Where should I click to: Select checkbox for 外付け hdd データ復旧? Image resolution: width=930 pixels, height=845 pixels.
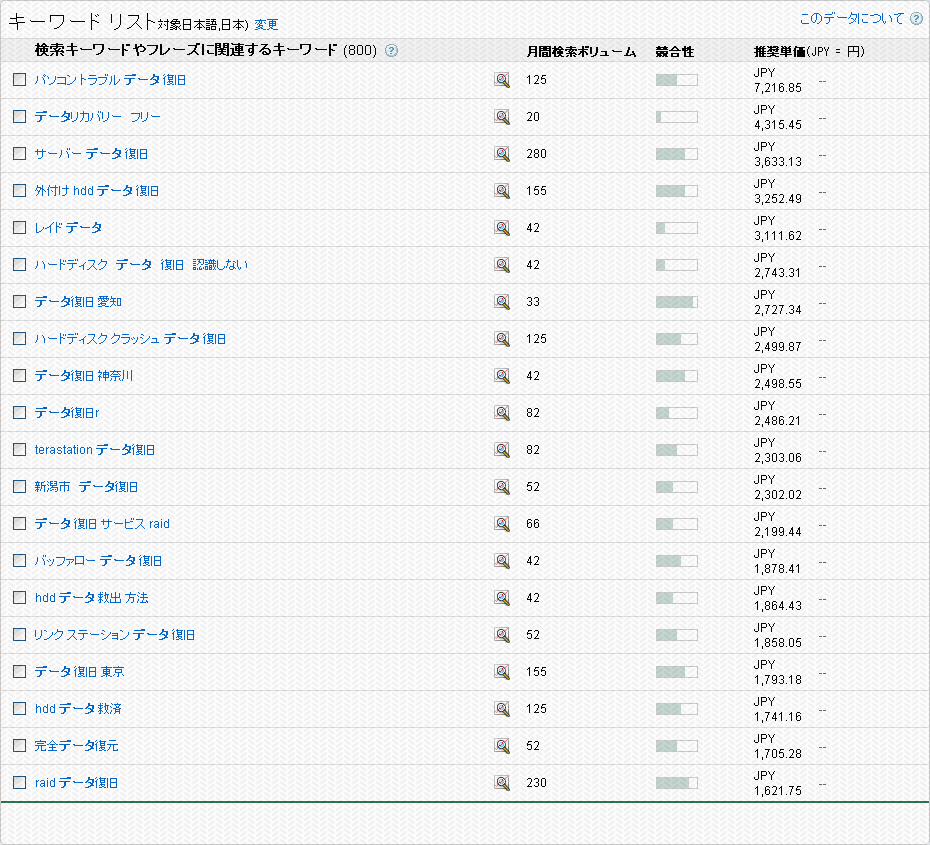[x=19, y=191]
